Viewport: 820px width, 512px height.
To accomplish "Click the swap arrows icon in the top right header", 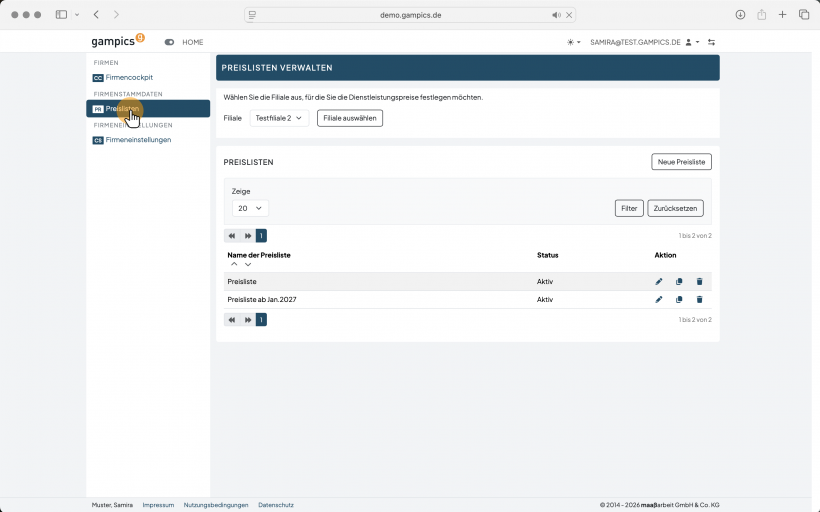I will coord(711,42).
